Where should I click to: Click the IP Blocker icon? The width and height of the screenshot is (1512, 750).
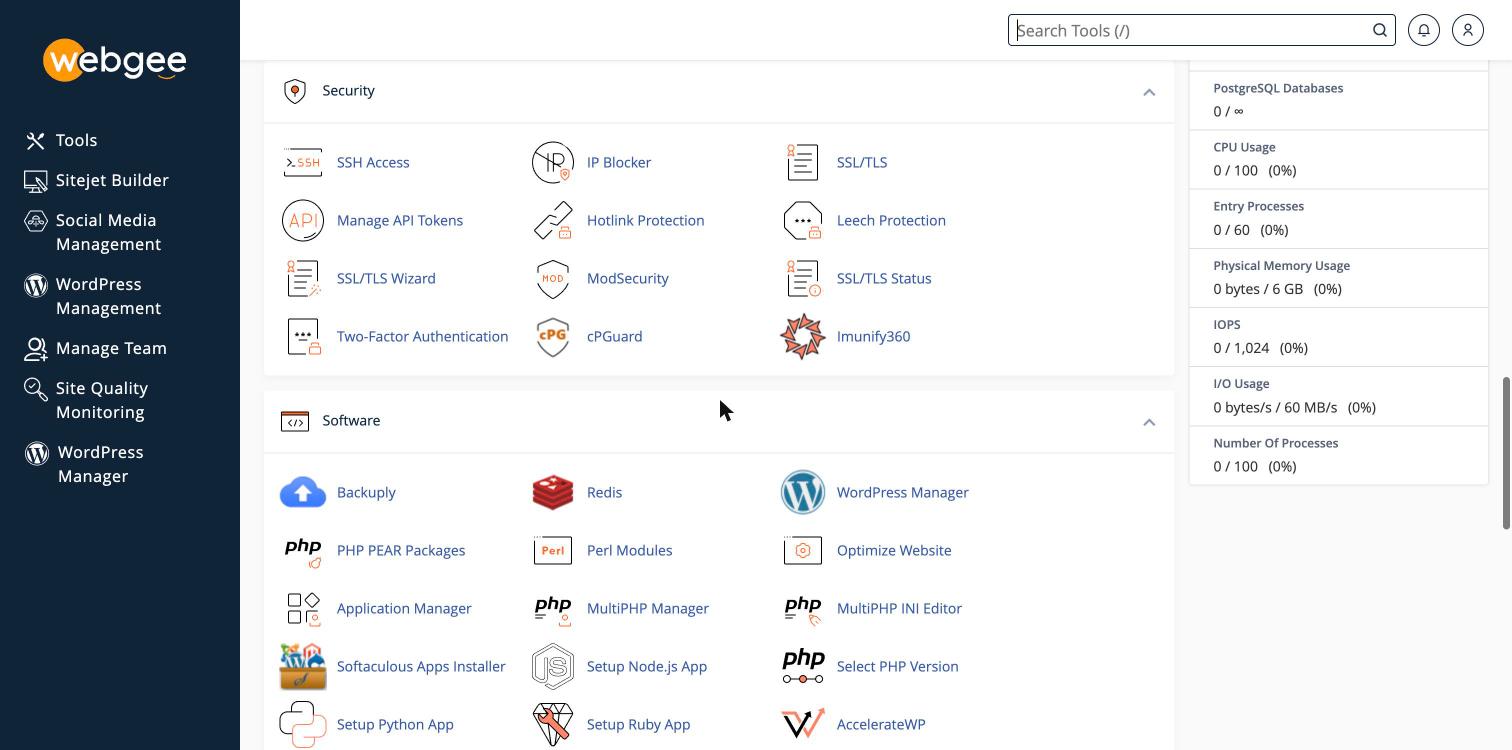(x=553, y=162)
